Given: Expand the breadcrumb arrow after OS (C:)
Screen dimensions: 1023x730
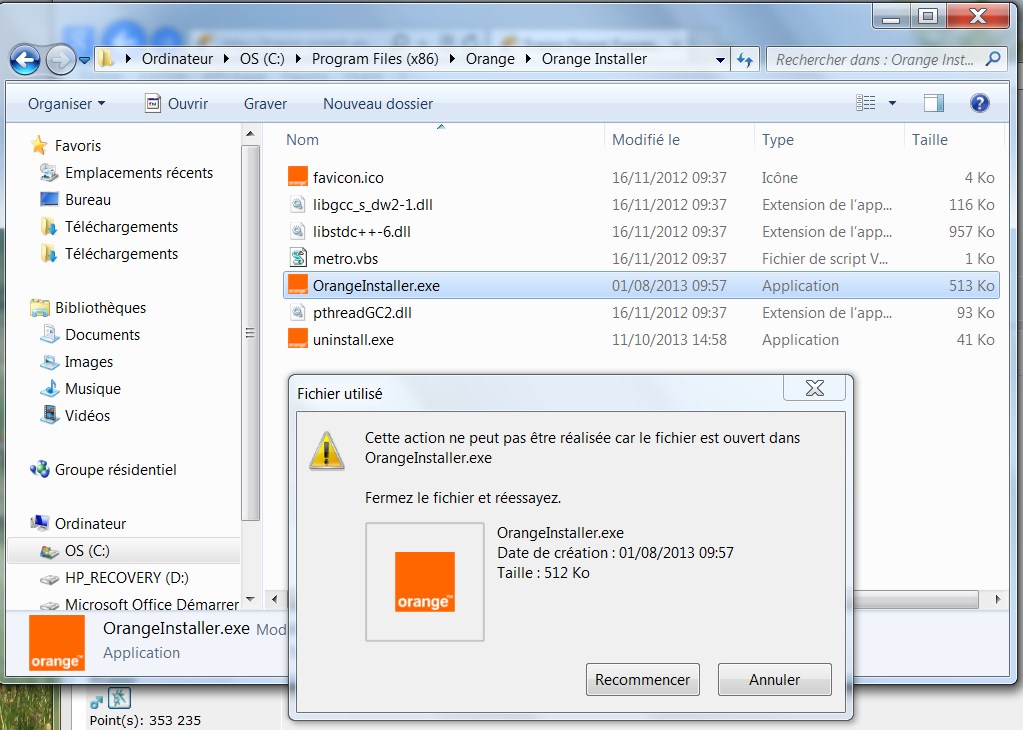Looking at the screenshot, I should pos(298,59).
